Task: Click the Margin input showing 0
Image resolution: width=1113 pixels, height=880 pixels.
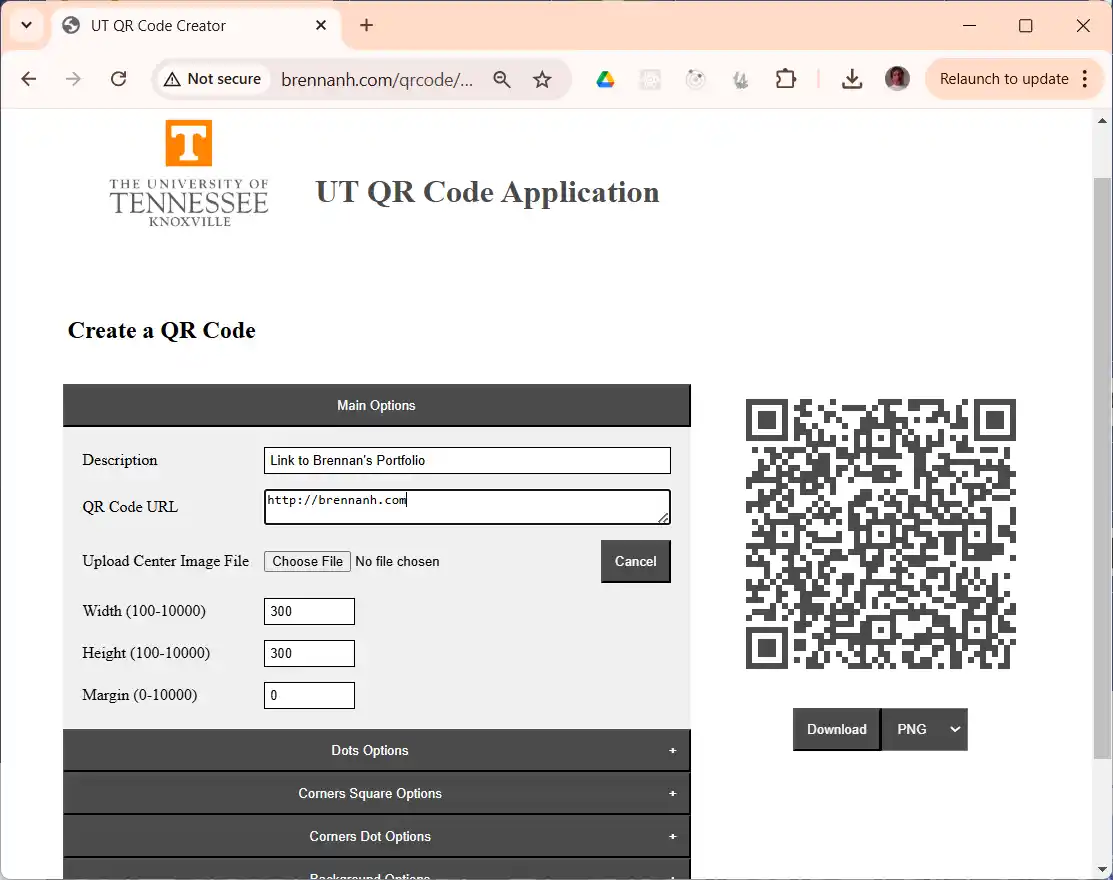Action: point(309,695)
